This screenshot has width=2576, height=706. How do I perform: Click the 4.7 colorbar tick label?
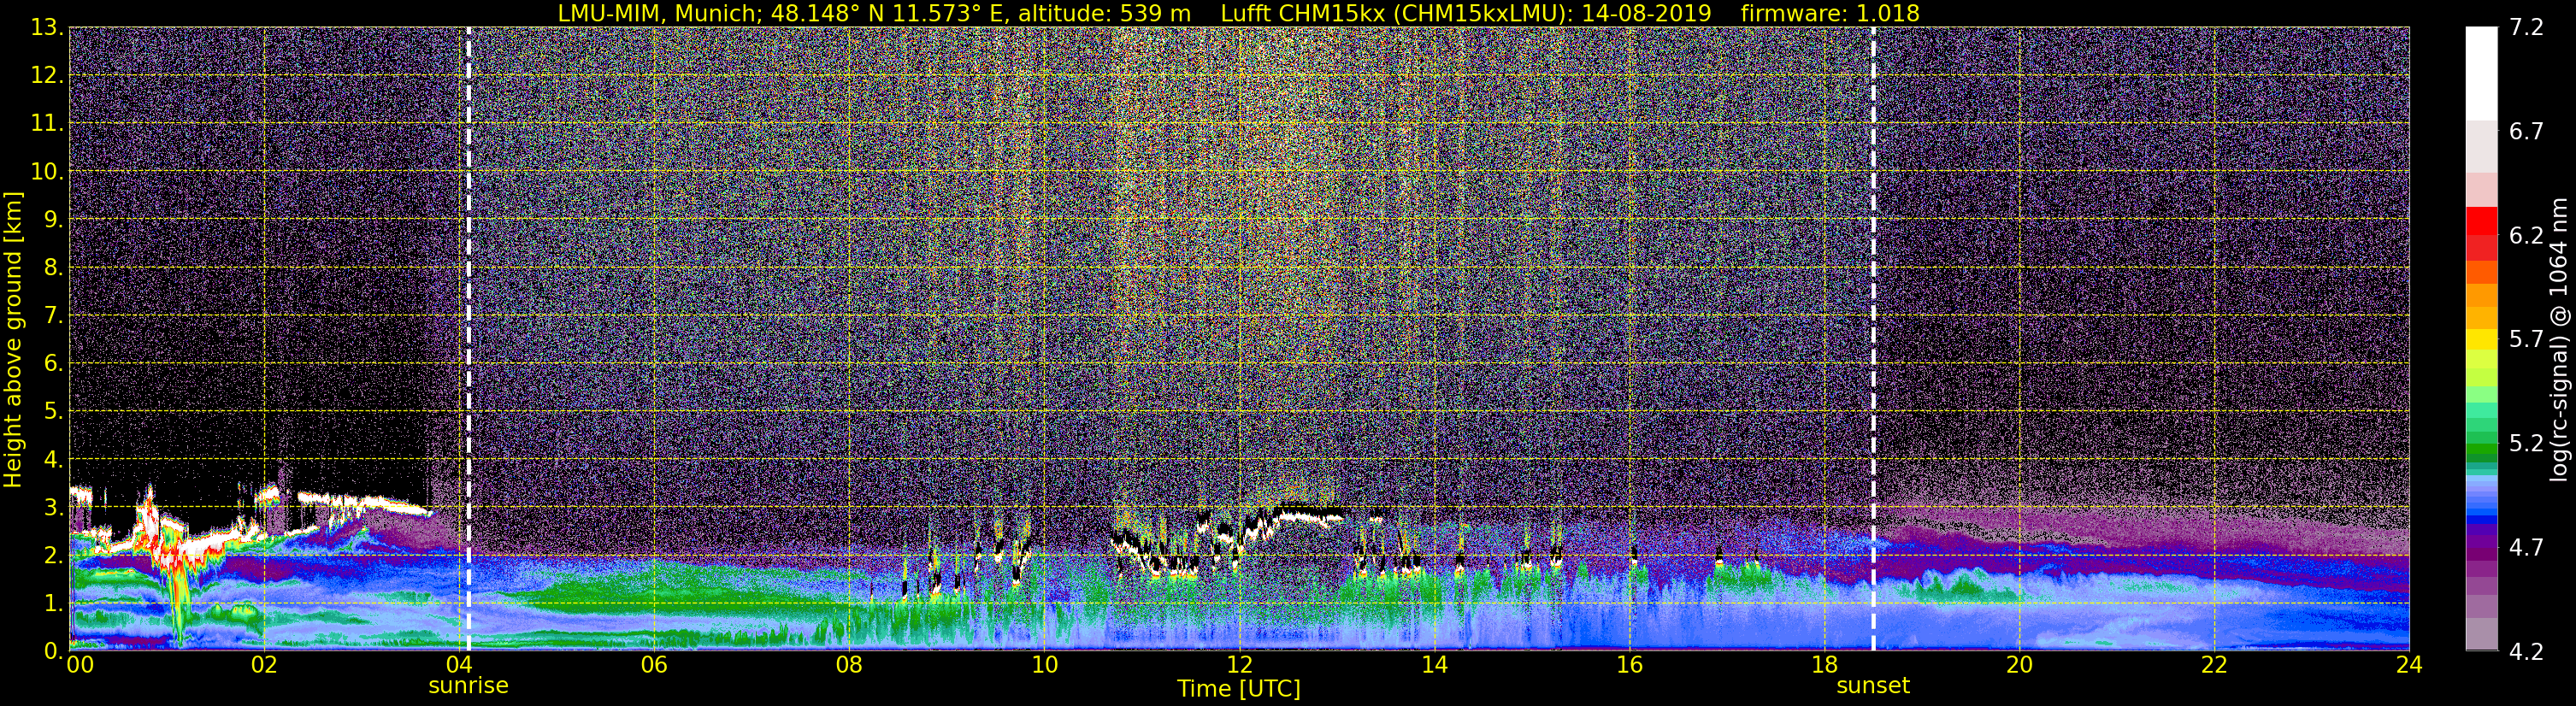coord(2526,548)
